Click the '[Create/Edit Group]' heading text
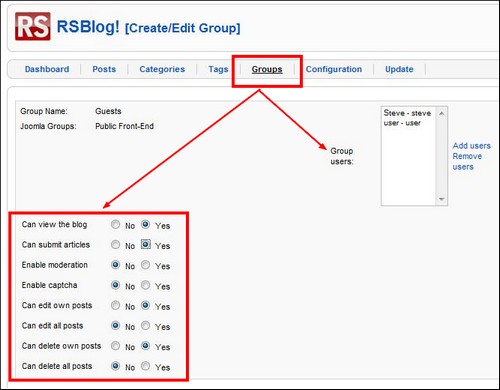This screenshot has height=390, width=500. tap(183, 28)
